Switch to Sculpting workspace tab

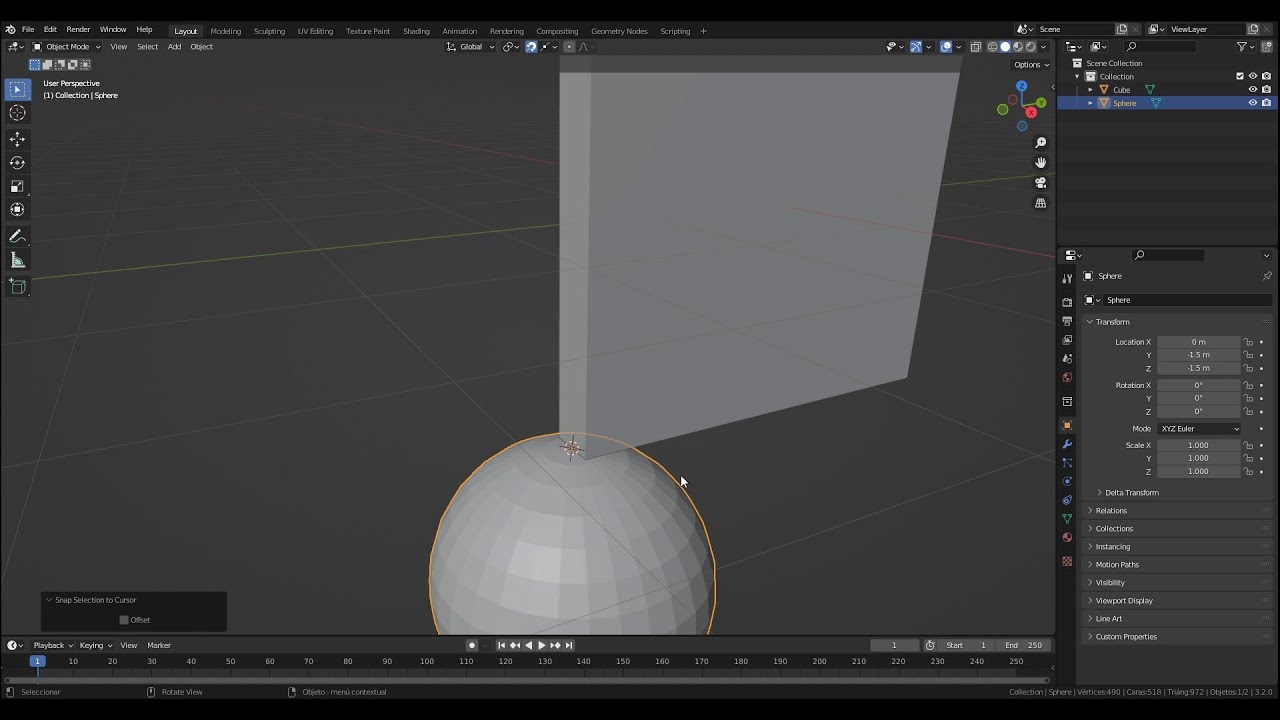pyautogui.click(x=269, y=31)
